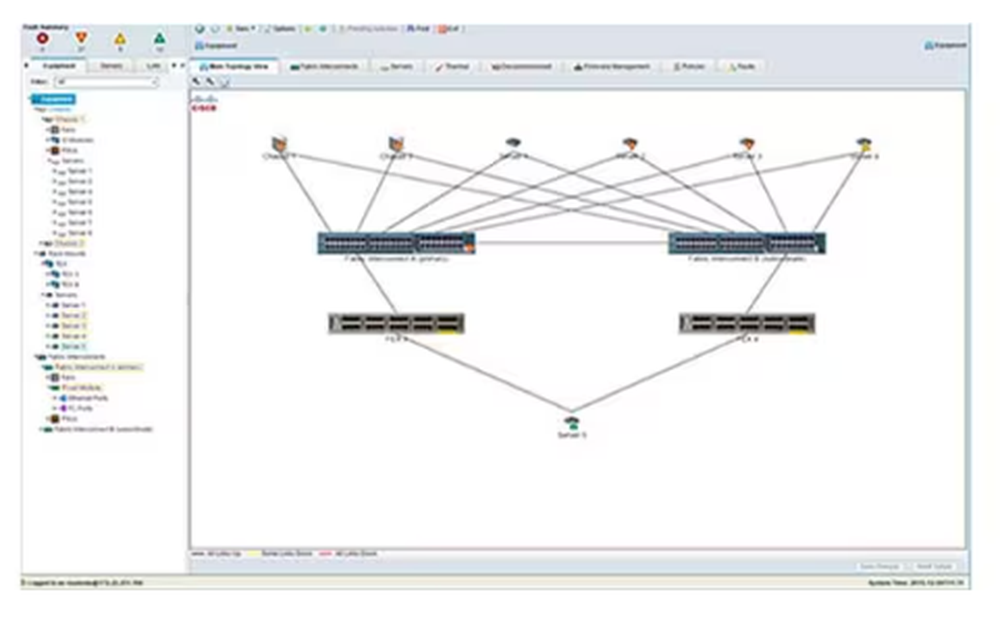Click the Save Changes button
This screenshot has width=1000, height=621.
(x=879, y=566)
